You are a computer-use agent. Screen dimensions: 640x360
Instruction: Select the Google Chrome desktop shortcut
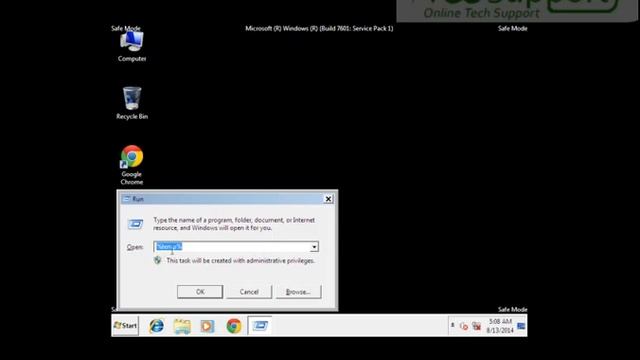[x=132, y=165]
